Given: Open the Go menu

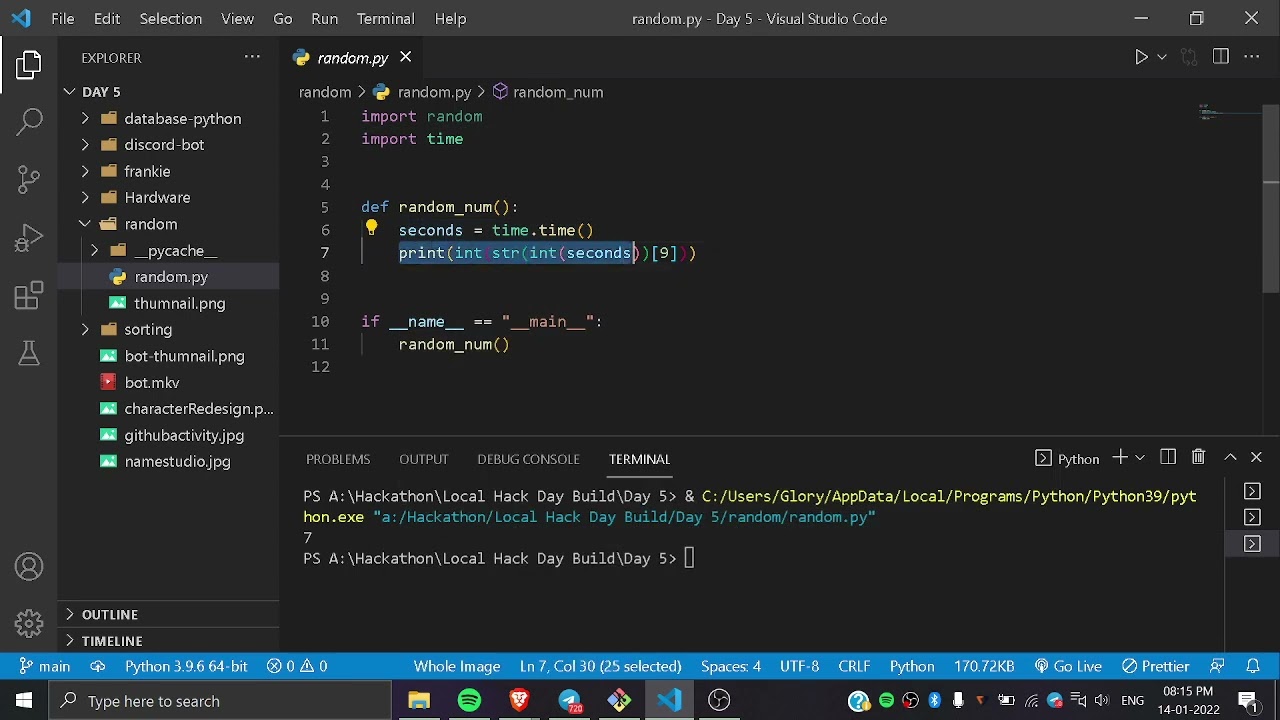Looking at the screenshot, I should (283, 18).
